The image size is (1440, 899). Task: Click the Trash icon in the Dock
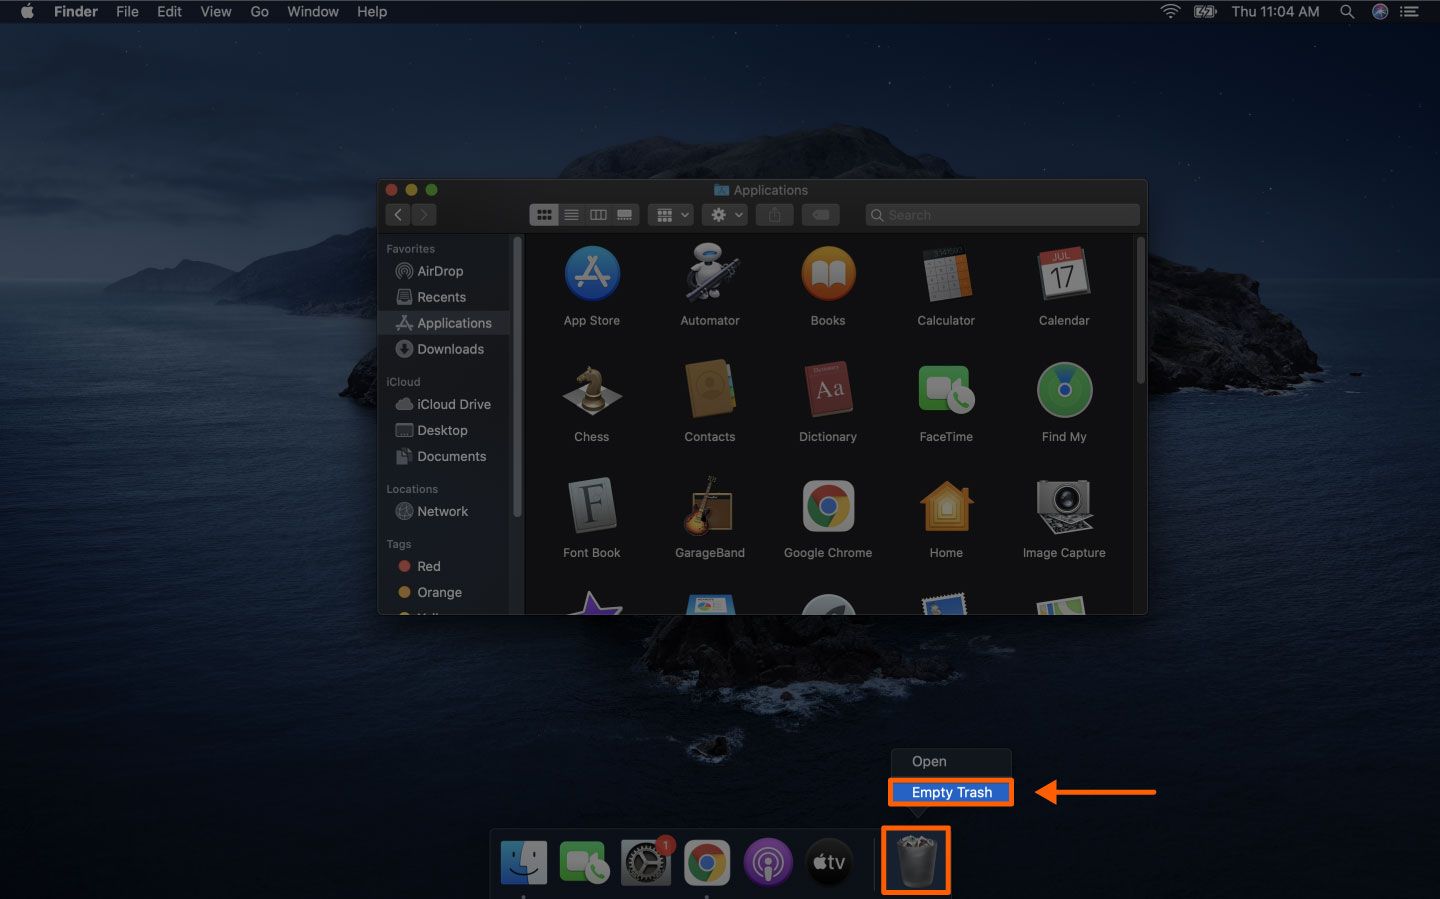click(916, 860)
